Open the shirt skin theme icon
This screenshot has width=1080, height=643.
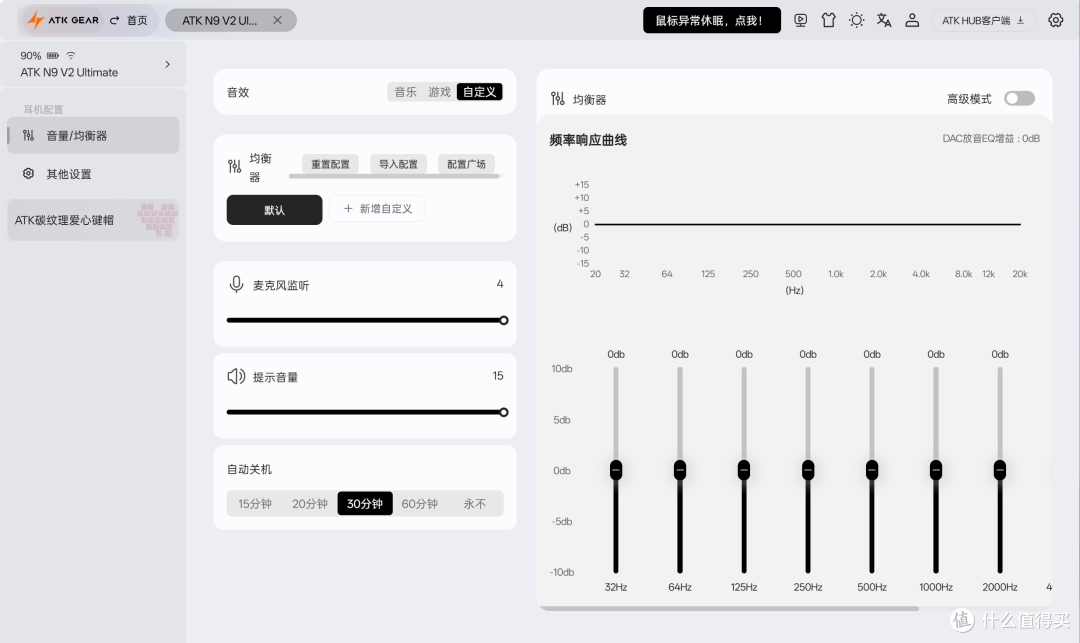click(x=829, y=21)
